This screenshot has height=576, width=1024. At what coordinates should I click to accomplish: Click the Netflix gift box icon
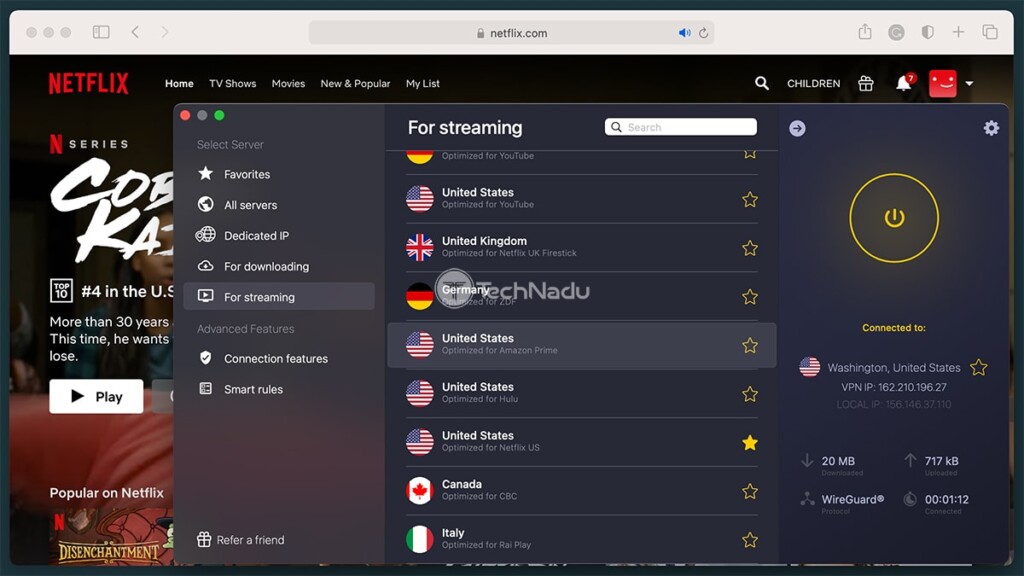(865, 83)
